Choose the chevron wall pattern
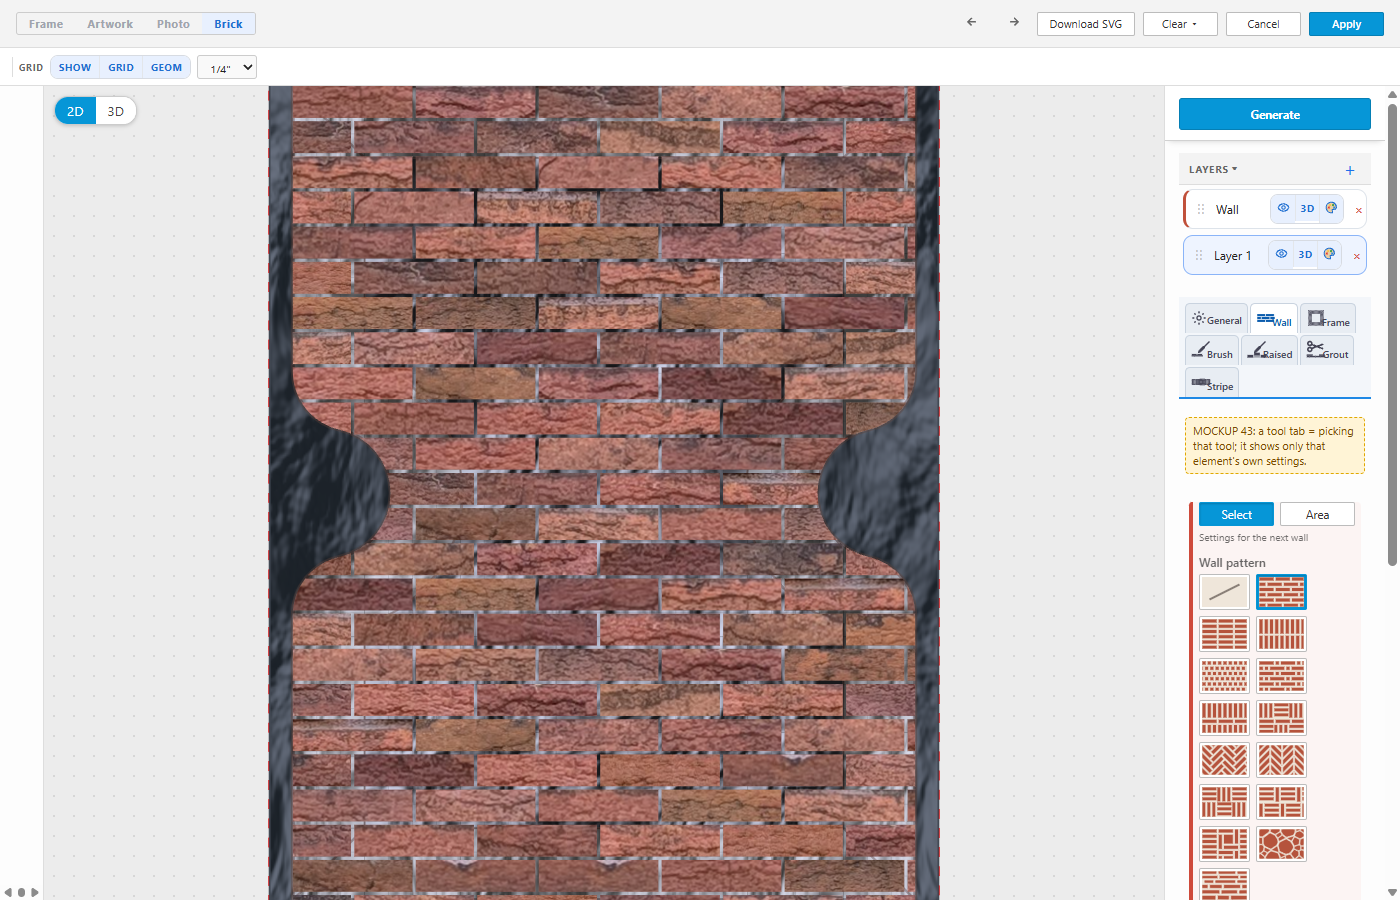Viewport: 1400px width, 900px height. pos(1281,760)
